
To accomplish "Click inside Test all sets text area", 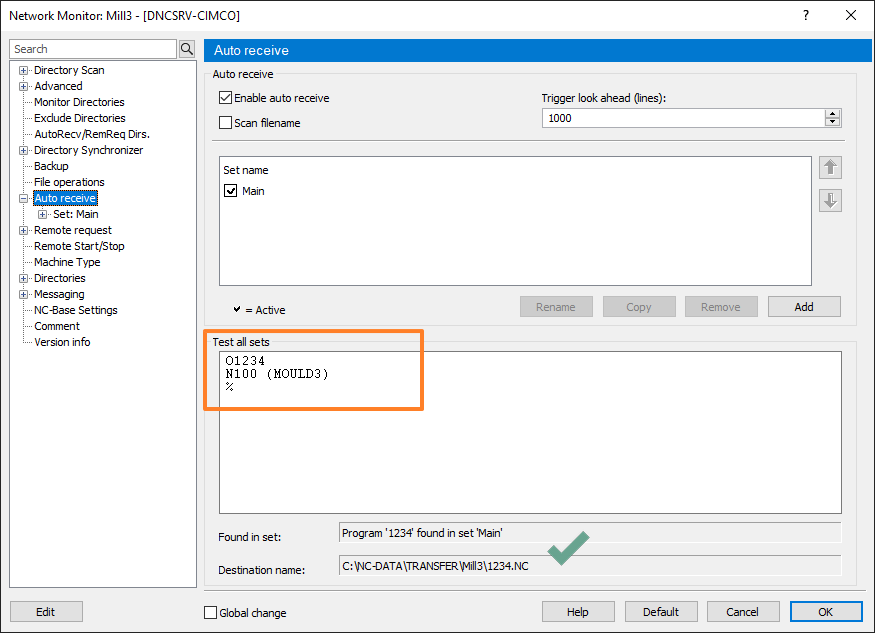I will tap(530, 432).
